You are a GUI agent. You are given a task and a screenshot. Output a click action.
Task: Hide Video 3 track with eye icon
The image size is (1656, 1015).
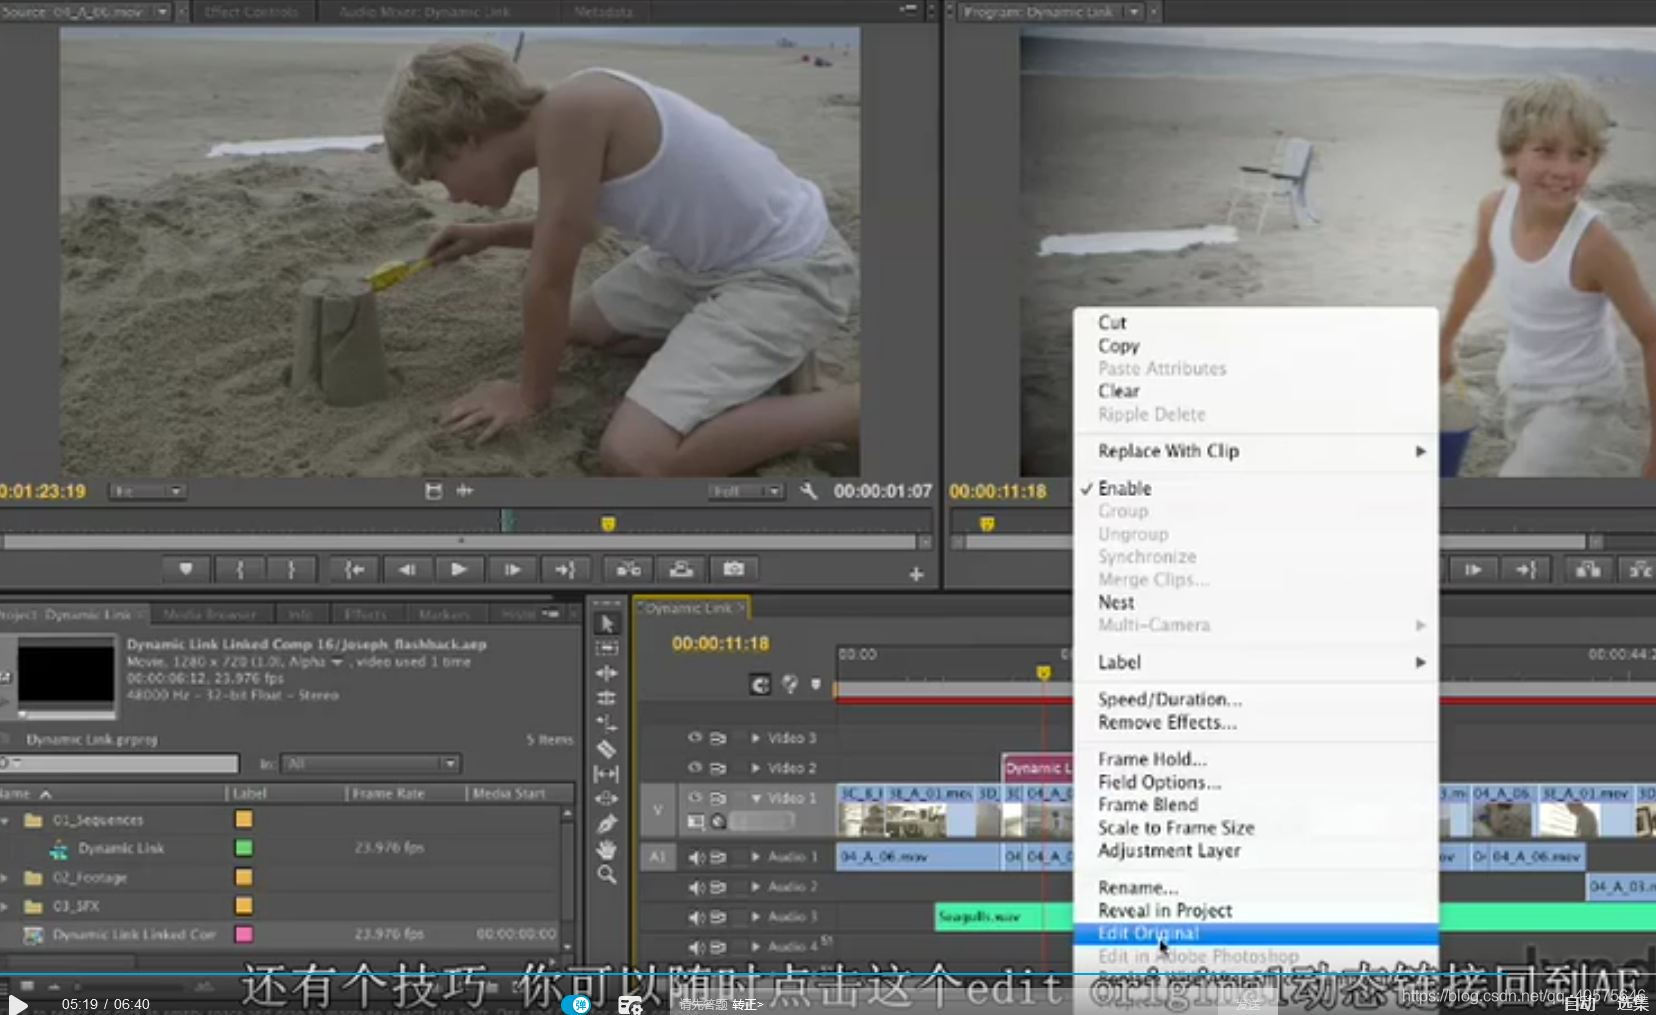click(x=694, y=737)
